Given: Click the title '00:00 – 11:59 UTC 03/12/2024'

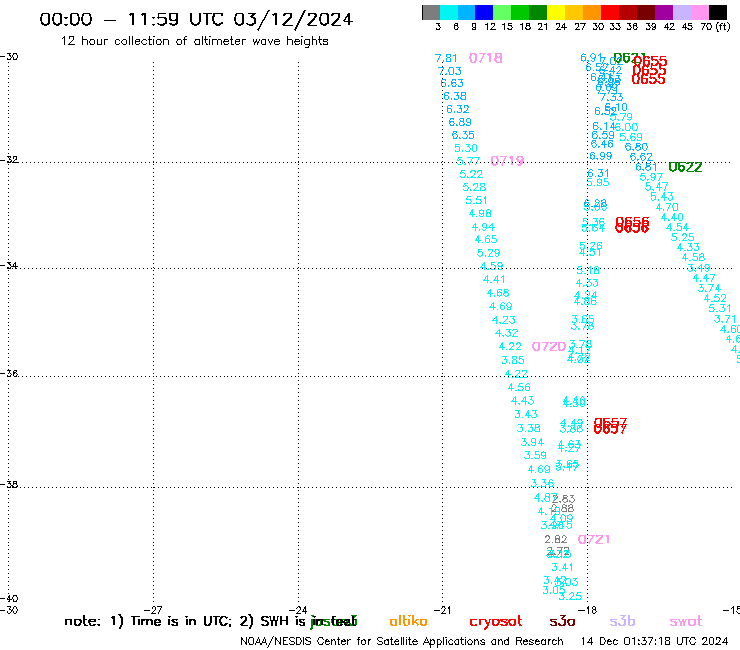Looking at the screenshot, I should 196,19.
